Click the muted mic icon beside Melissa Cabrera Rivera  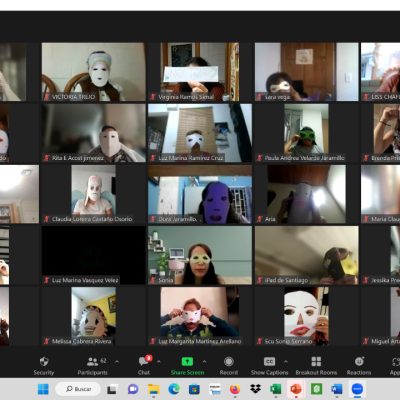pos(47,341)
